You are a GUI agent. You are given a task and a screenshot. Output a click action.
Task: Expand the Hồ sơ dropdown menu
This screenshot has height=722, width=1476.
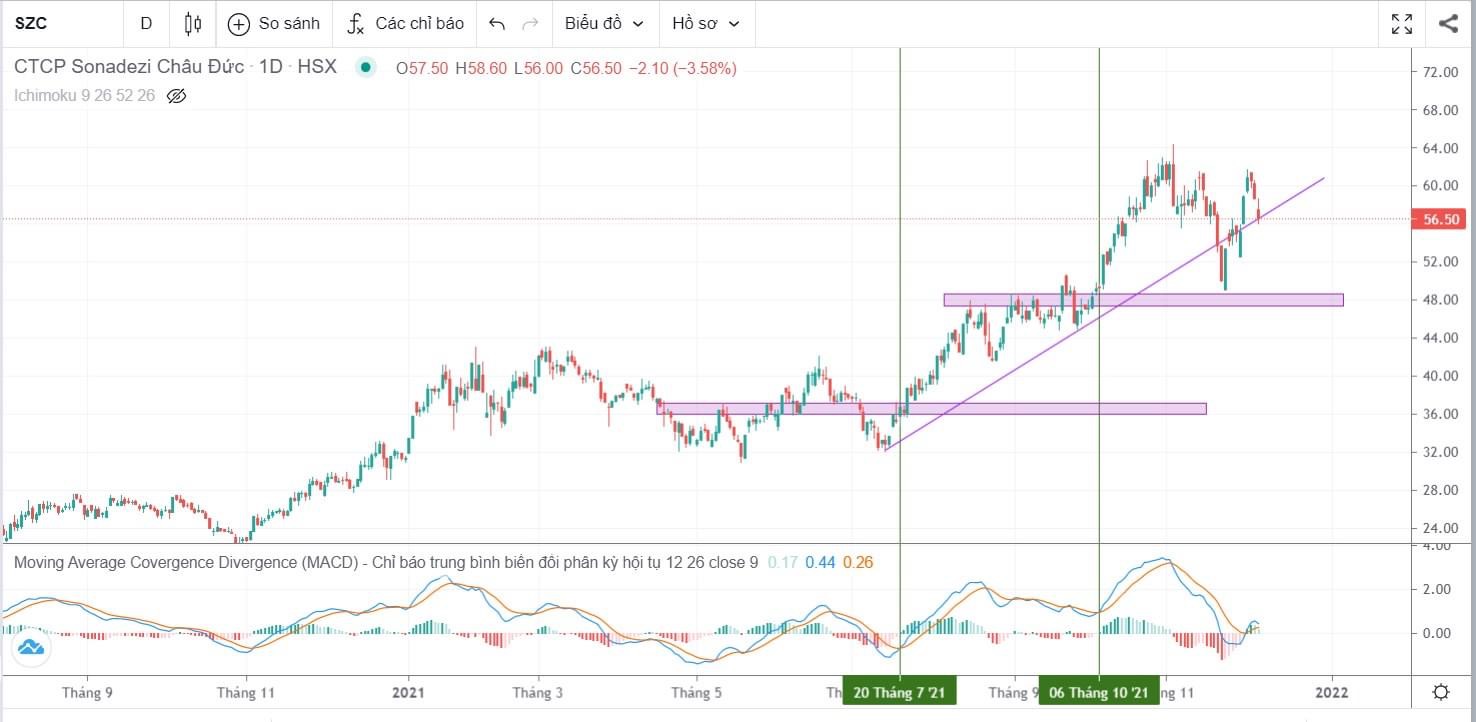[706, 23]
